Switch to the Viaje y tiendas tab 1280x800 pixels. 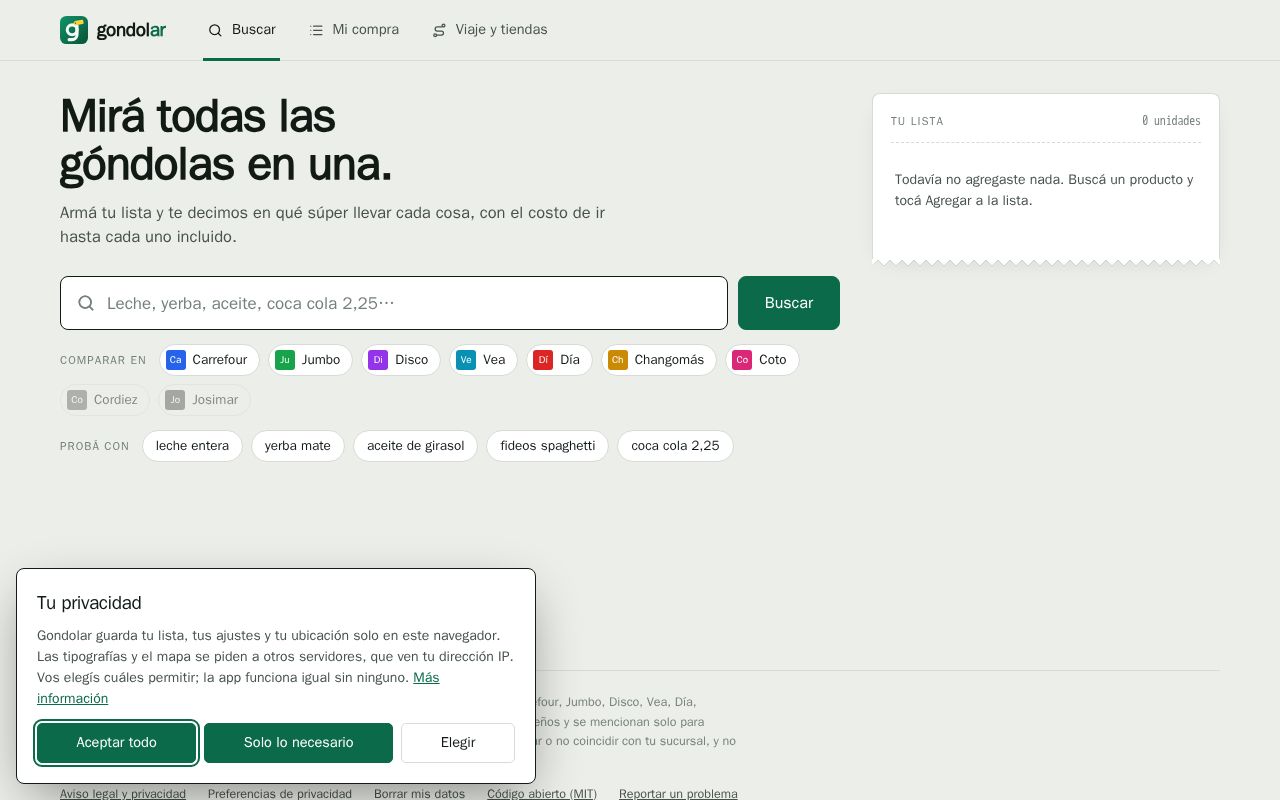point(490,30)
